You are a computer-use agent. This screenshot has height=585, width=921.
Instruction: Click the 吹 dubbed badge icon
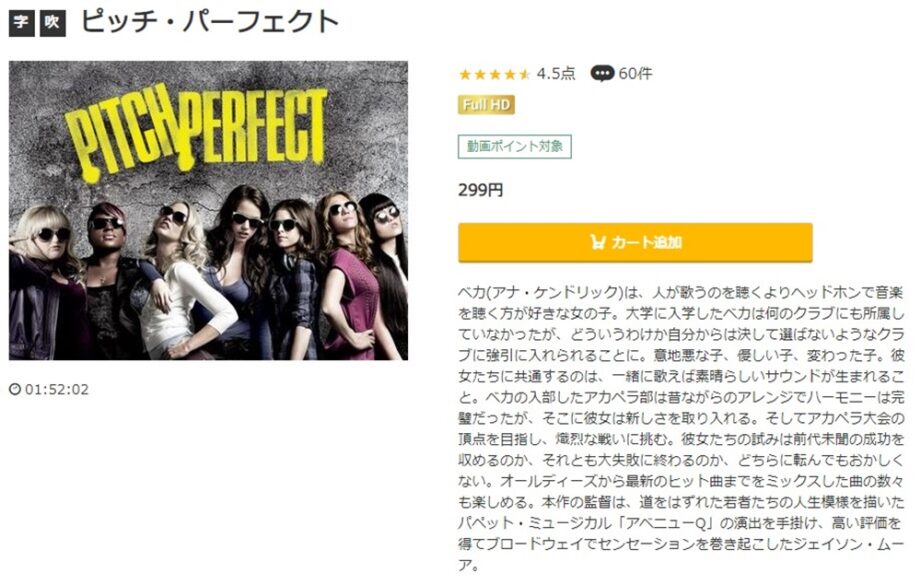(x=52, y=23)
